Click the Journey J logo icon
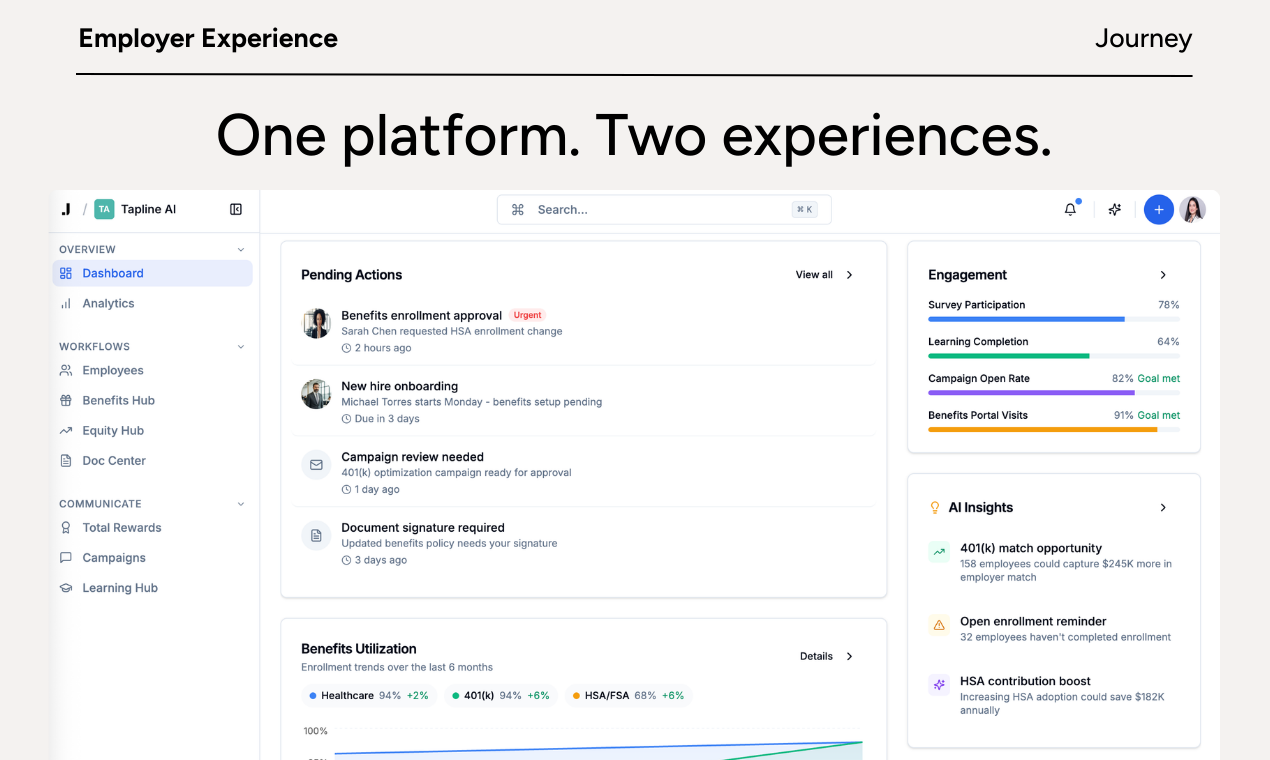The height and width of the screenshot is (760, 1270). coord(66,209)
